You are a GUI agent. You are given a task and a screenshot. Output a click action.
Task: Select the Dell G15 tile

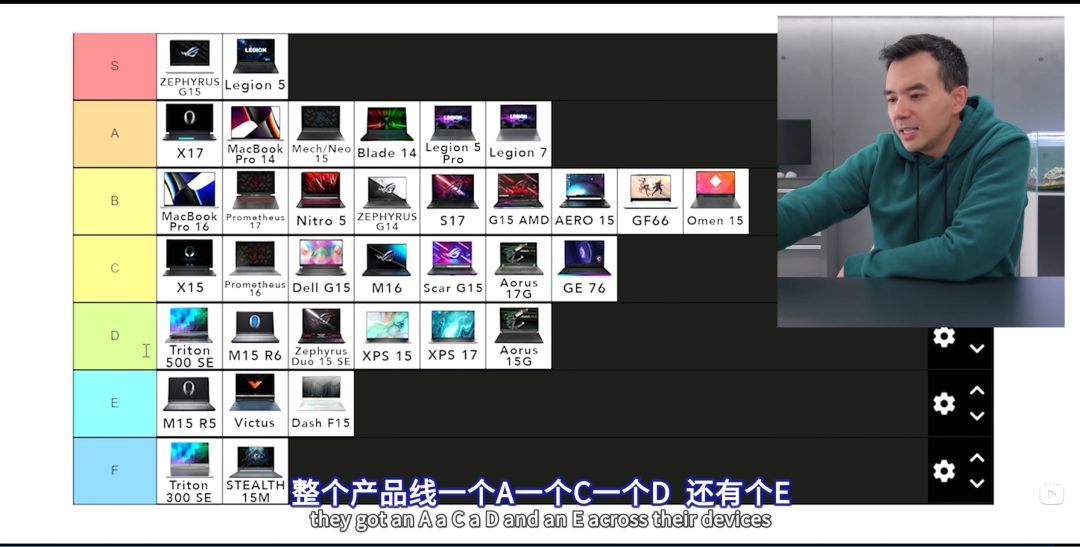[321, 269]
